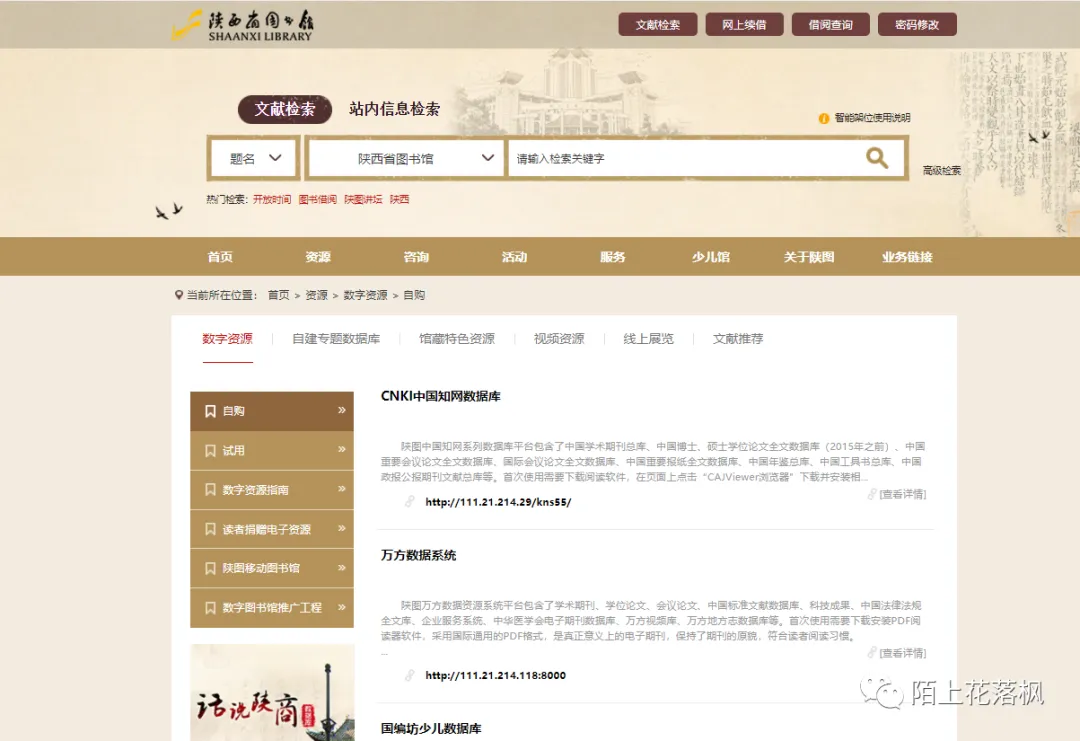1080x741 pixels.
Task: Click the double-arrow icon on 试用 row
Action: pos(342,449)
